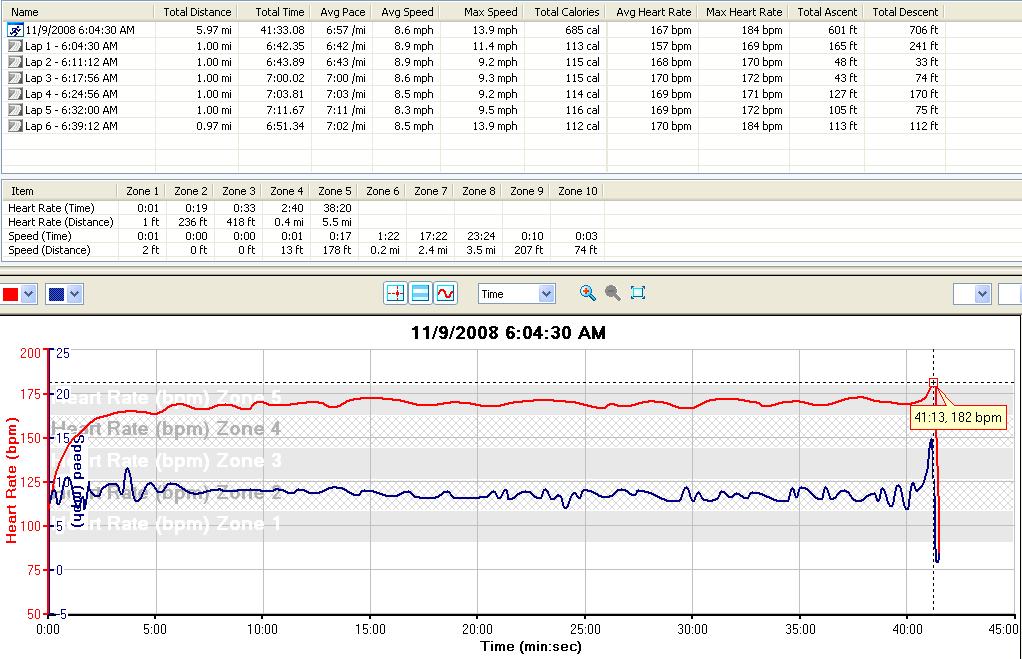Click the red heart rate color swatch
Image resolution: width=1022 pixels, height=659 pixels.
(10, 295)
